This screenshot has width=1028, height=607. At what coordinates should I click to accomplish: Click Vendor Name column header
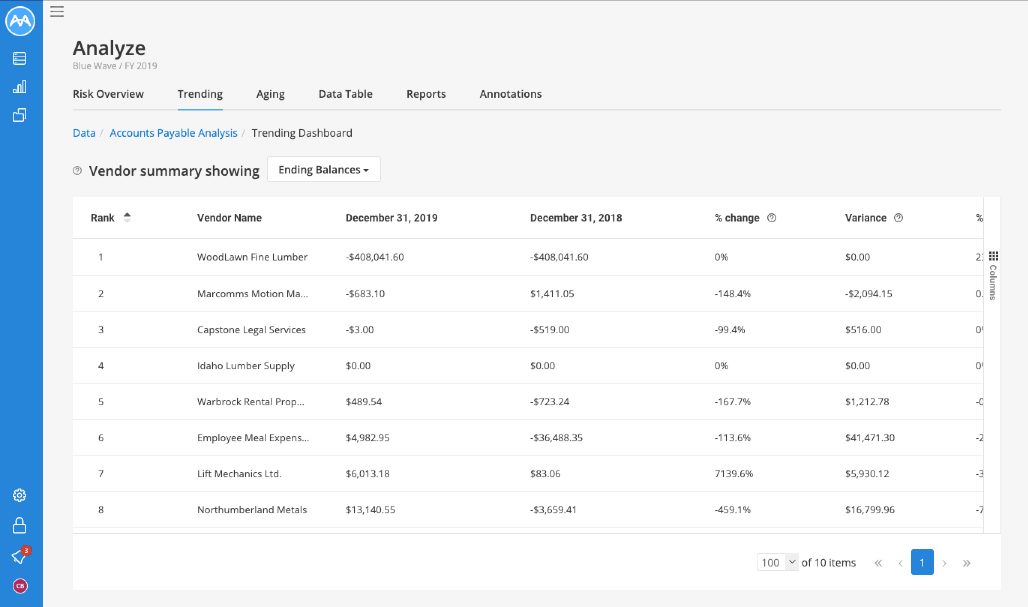coord(229,218)
